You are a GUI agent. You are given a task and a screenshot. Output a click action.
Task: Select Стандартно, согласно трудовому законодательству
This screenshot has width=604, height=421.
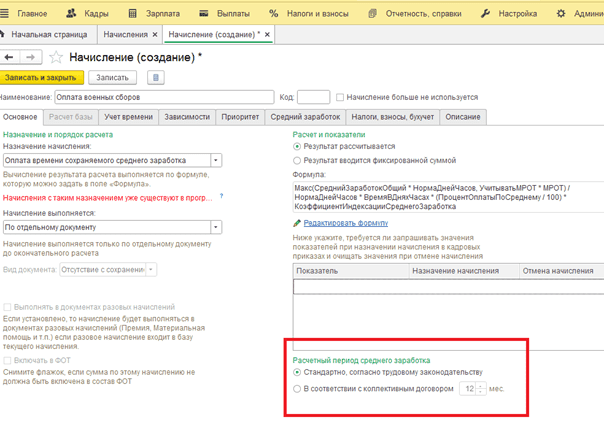coord(297,372)
